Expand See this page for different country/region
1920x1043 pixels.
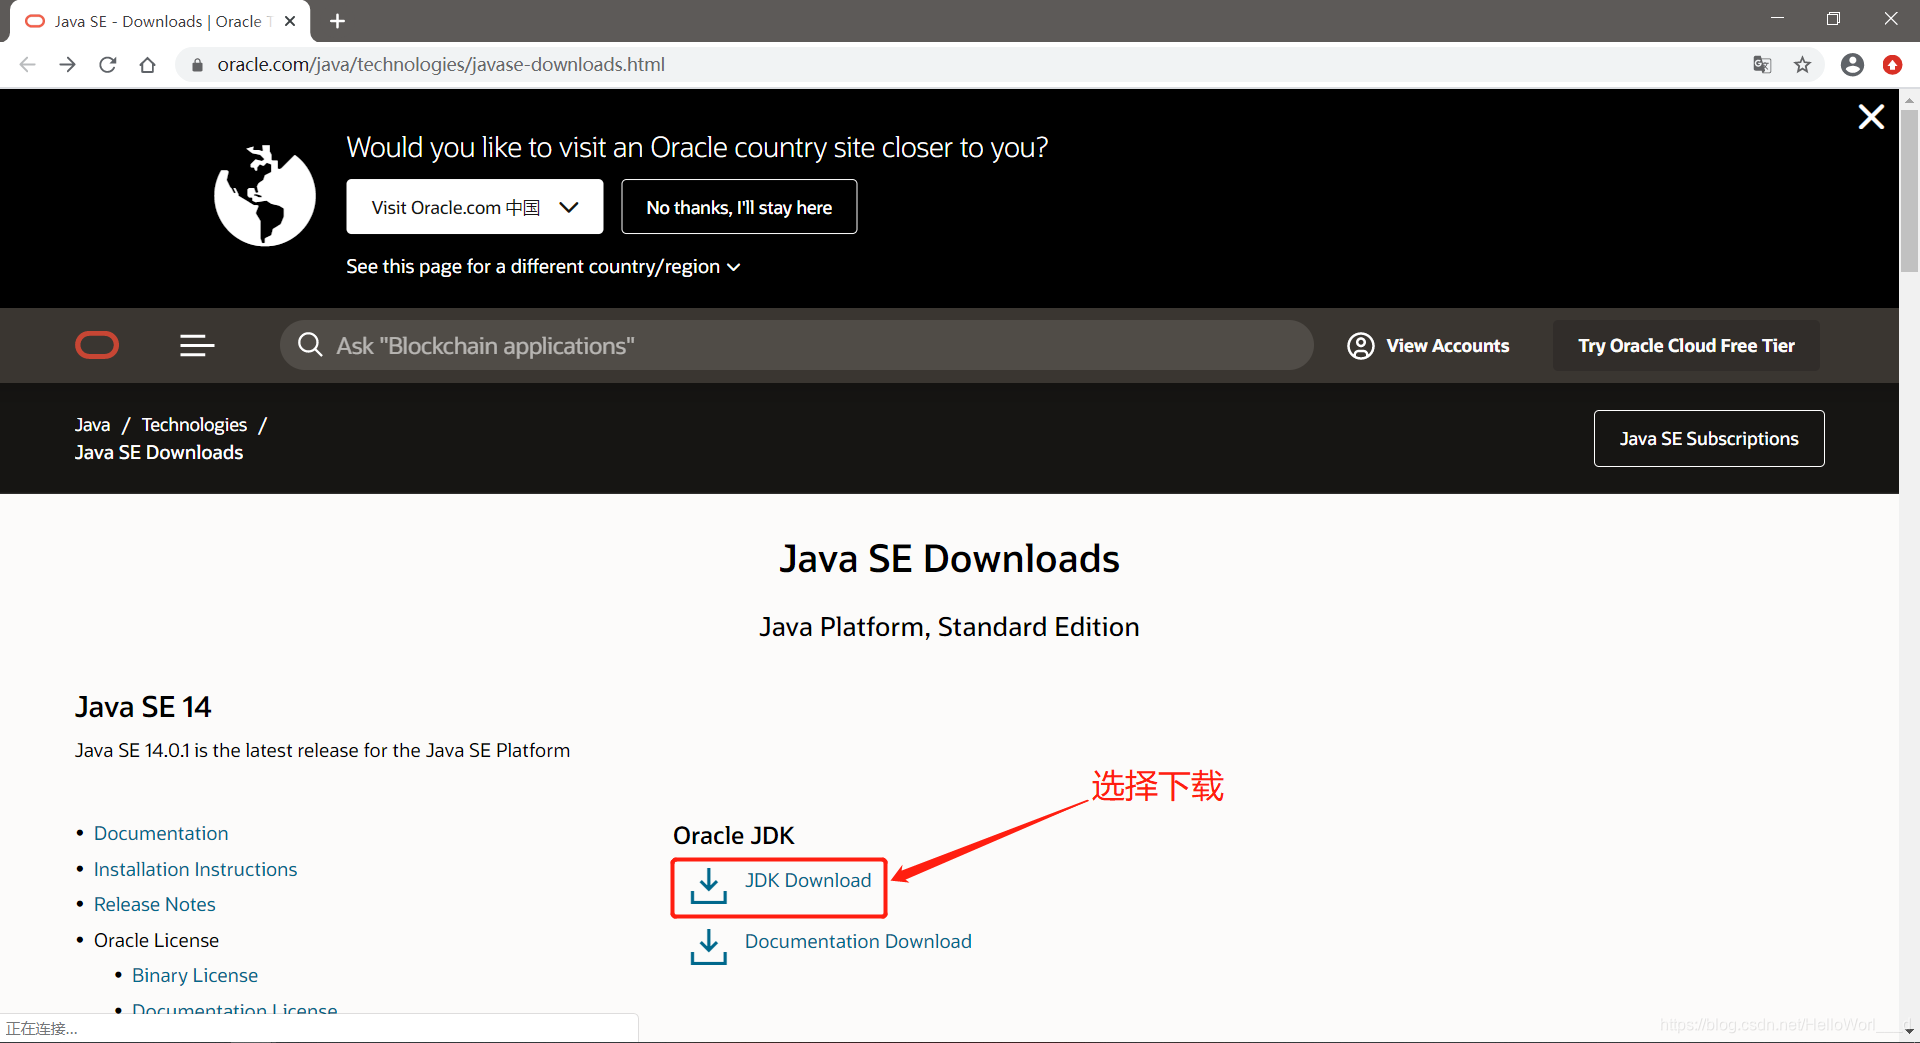[x=543, y=267]
